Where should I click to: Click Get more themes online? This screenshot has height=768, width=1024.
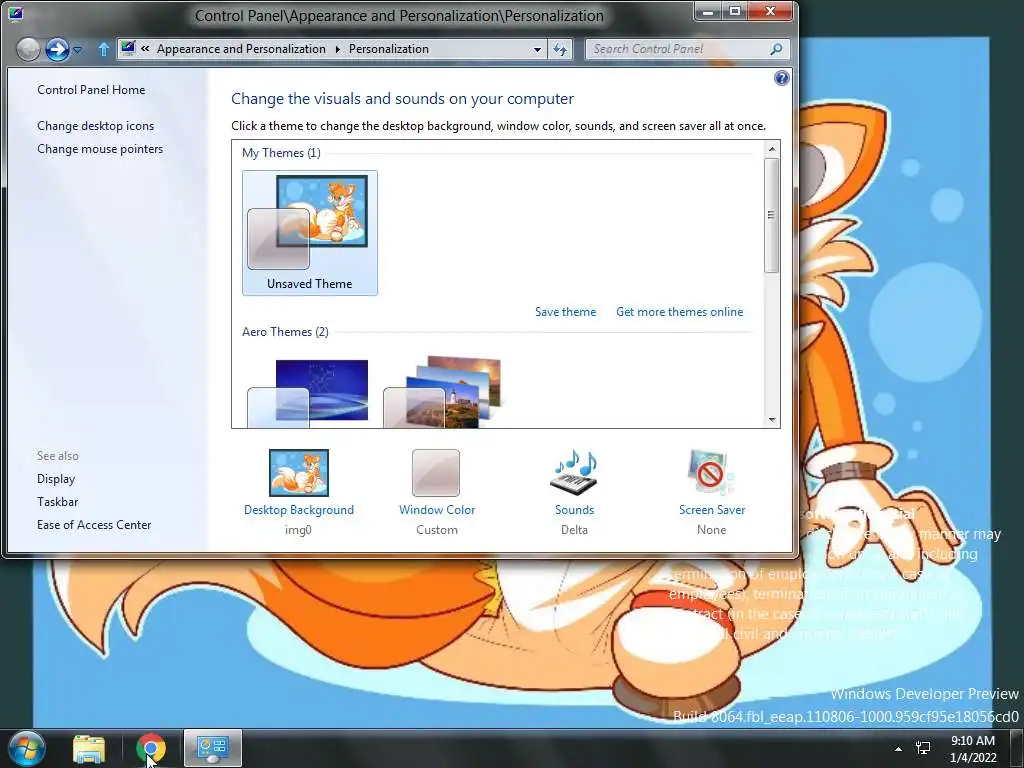680,312
